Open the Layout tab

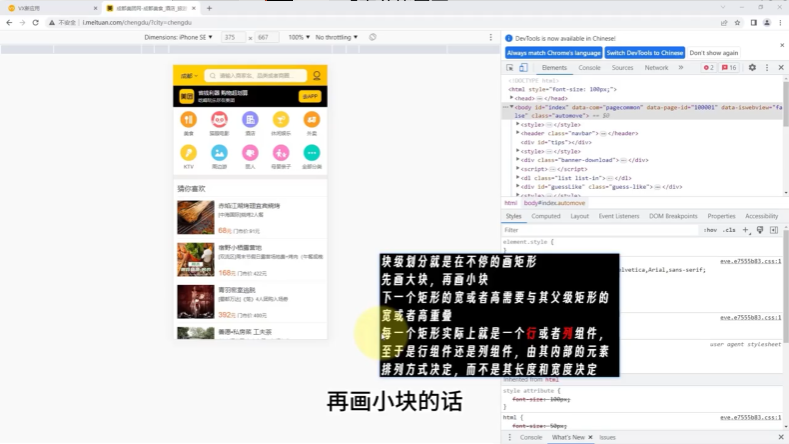tap(579, 216)
